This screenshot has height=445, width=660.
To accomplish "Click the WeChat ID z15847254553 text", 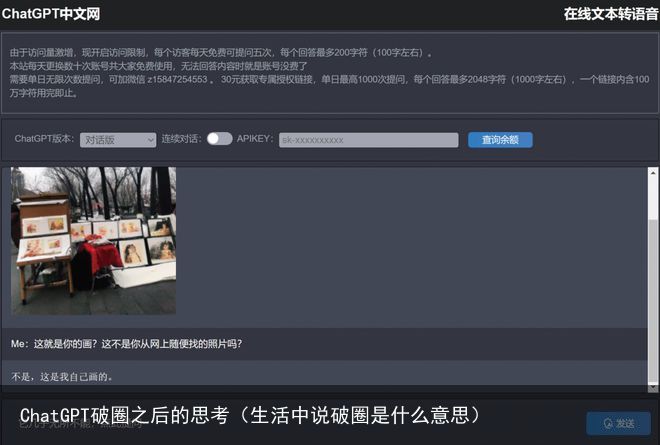I will tap(177, 80).
